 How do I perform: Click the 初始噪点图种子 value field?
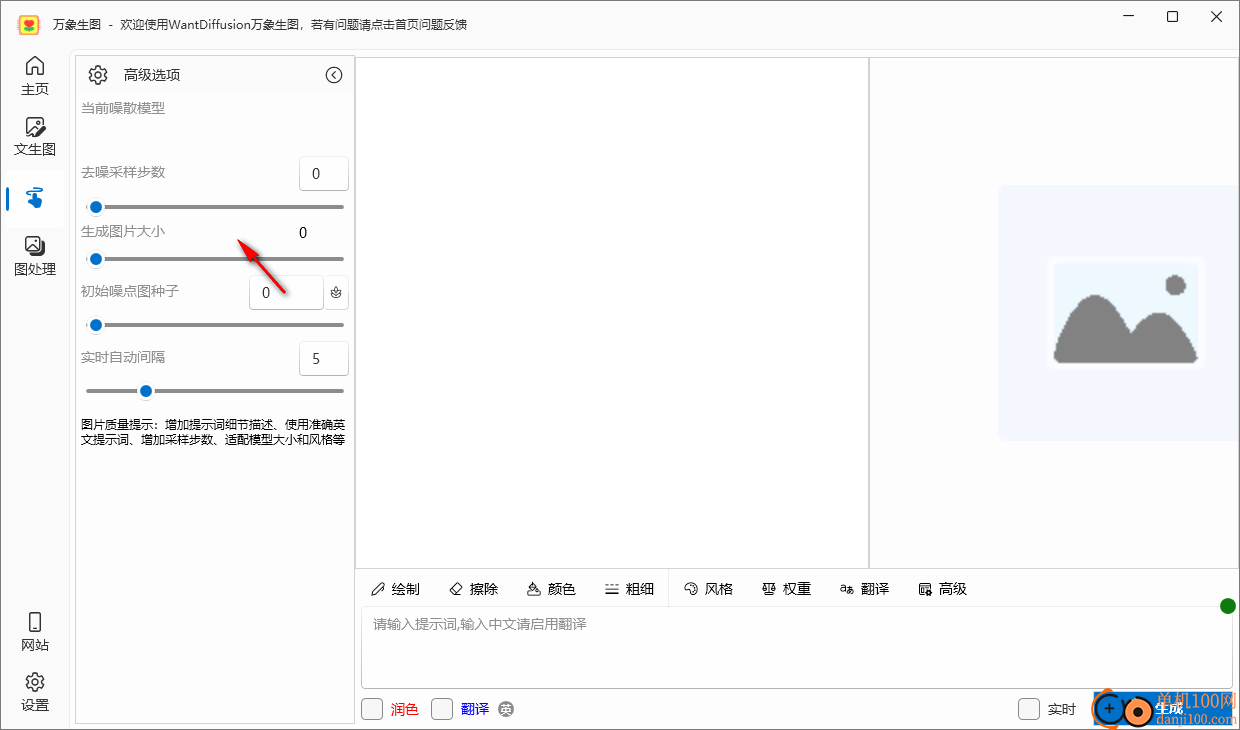tap(286, 293)
